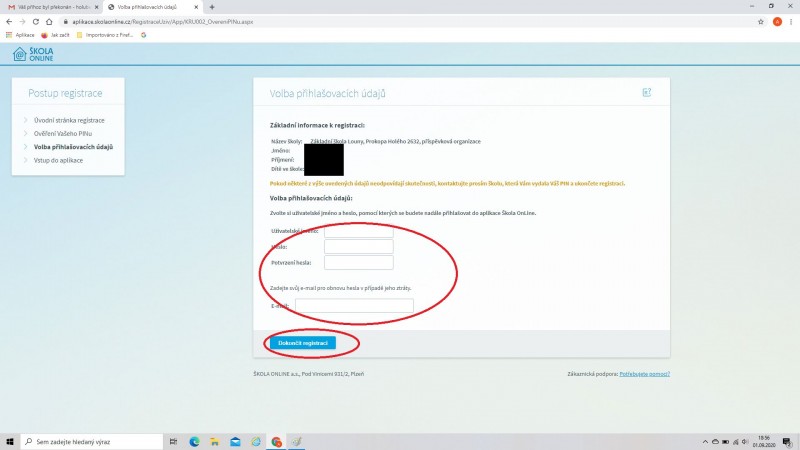Open the Chrome three-dot menu
Image resolution: width=800 pixels, height=450 pixels.
pos(791,21)
